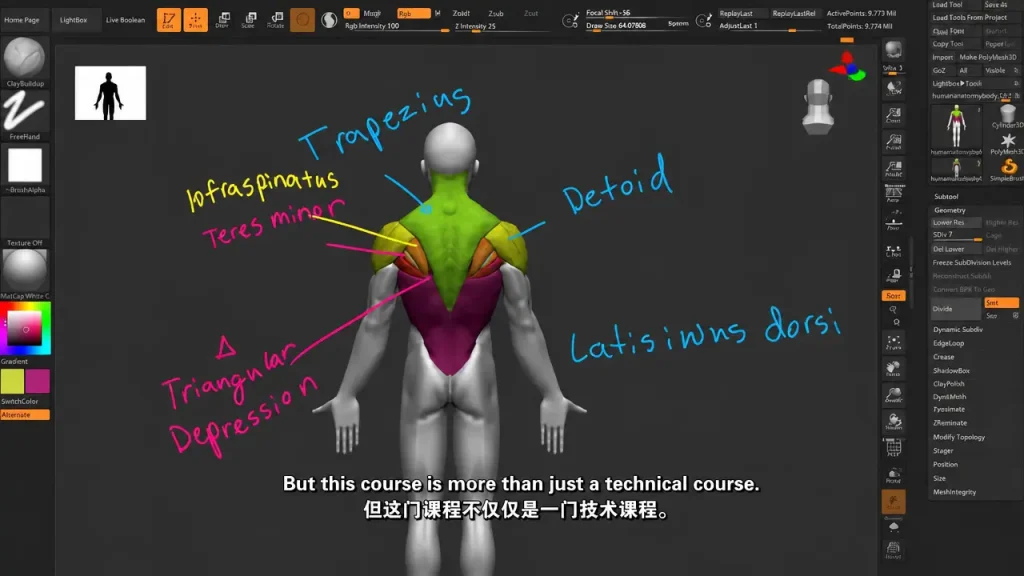This screenshot has width=1024, height=576.
Task: Pick a color in the color picker
Action: click(x=25, y=329)
